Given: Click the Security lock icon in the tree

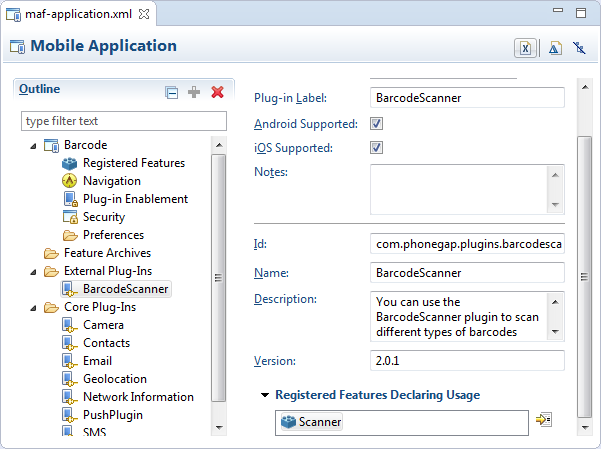Looking at the screenshot, I should (x=70, y=217).
